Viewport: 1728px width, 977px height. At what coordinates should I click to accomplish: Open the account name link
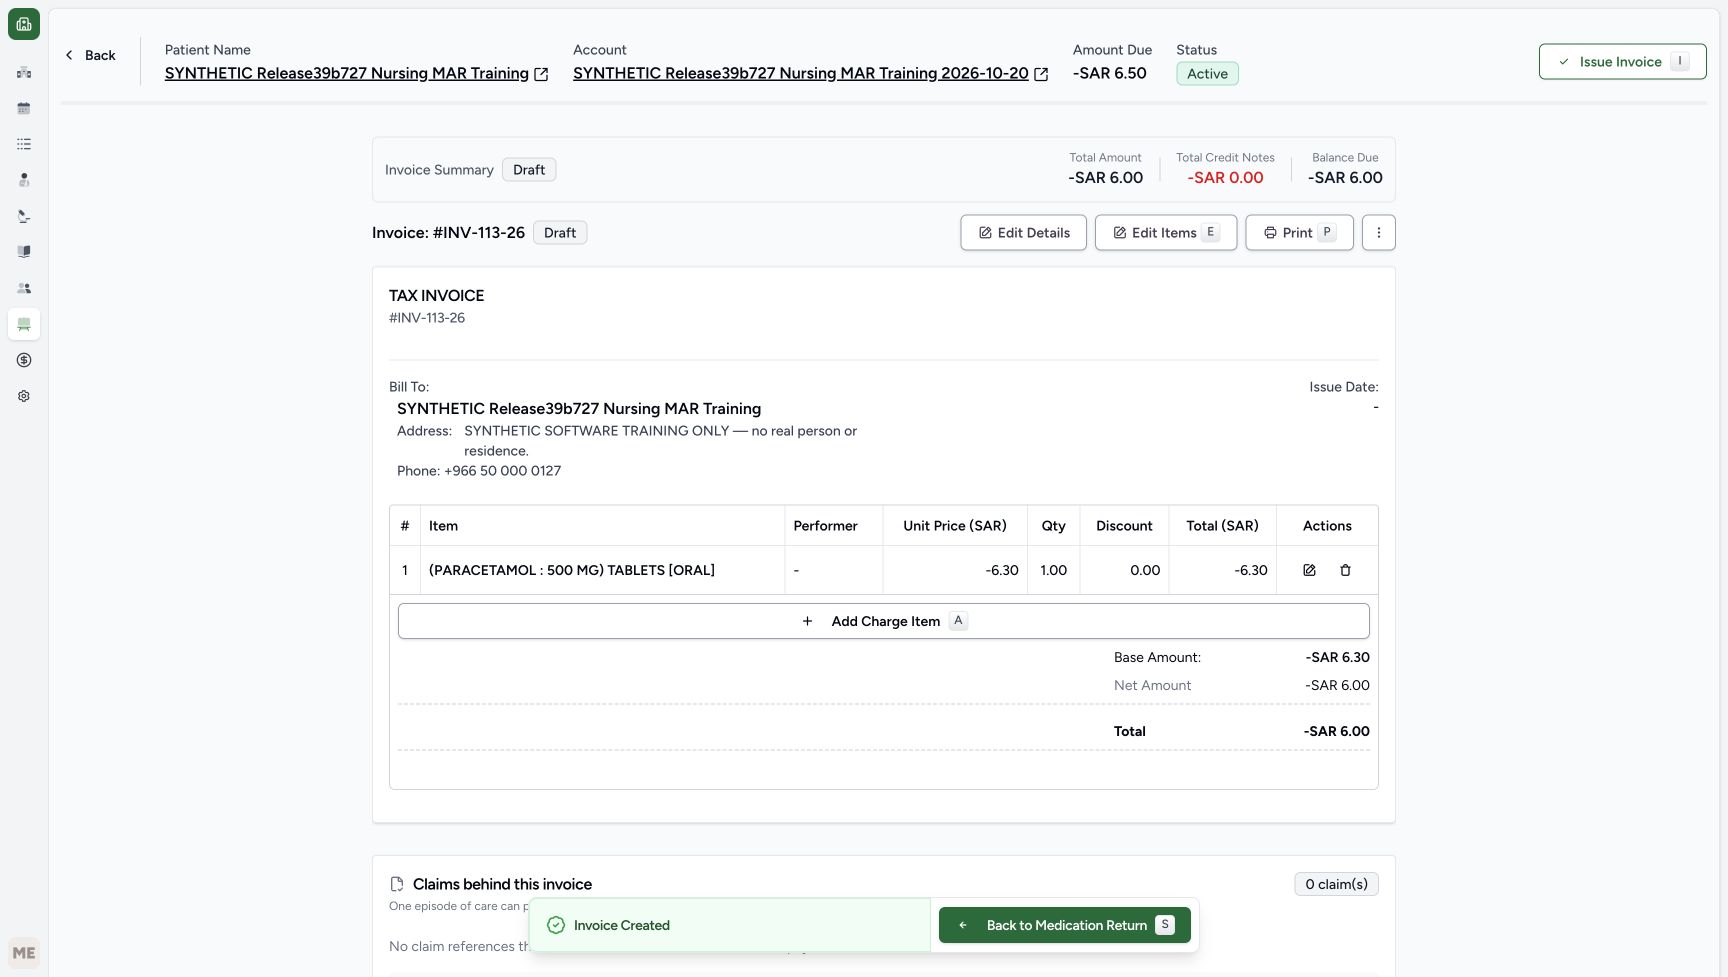click(x=801, y=73)
